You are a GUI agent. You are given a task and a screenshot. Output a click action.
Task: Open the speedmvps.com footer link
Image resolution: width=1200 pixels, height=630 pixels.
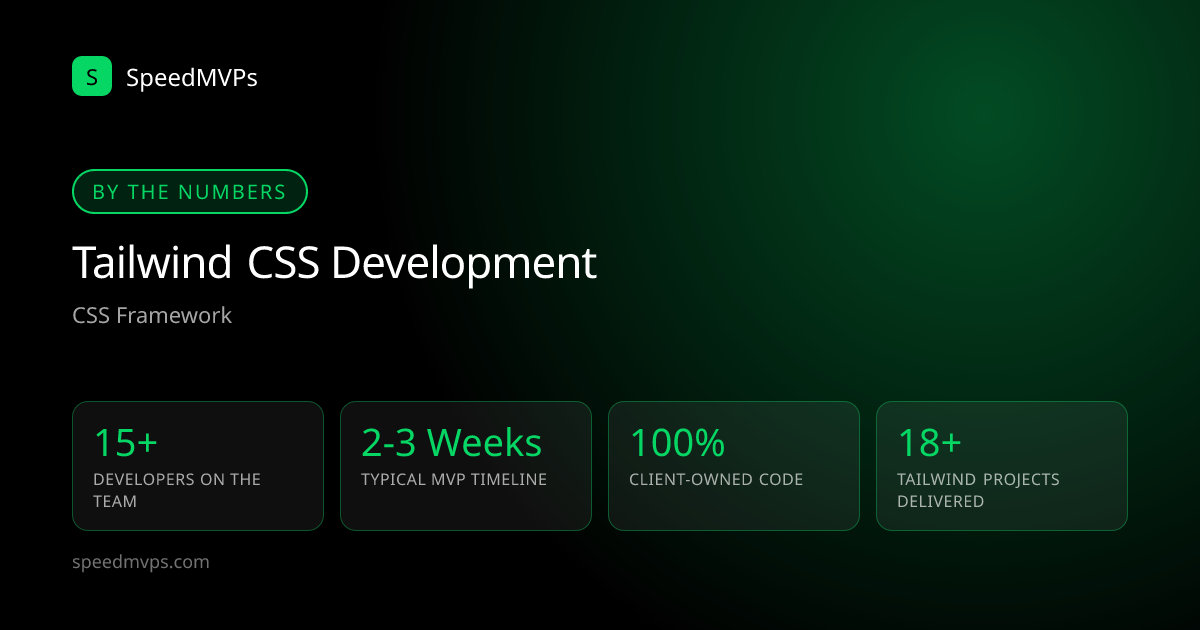click(141, 562)
